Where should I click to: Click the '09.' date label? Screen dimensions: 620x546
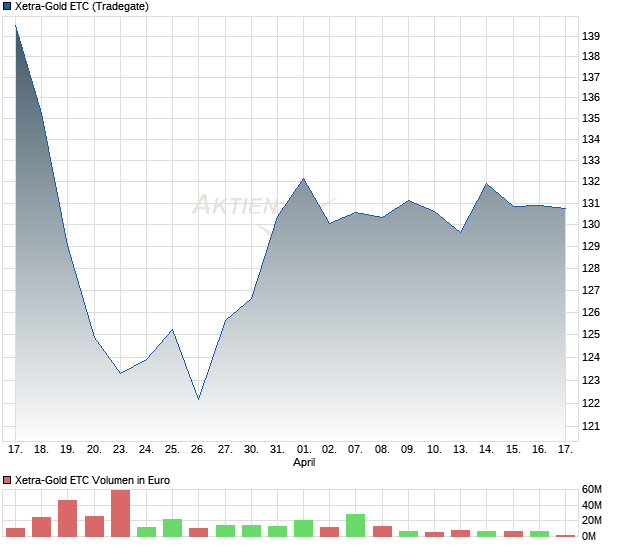pyautogui.click(x=408, y=450)
